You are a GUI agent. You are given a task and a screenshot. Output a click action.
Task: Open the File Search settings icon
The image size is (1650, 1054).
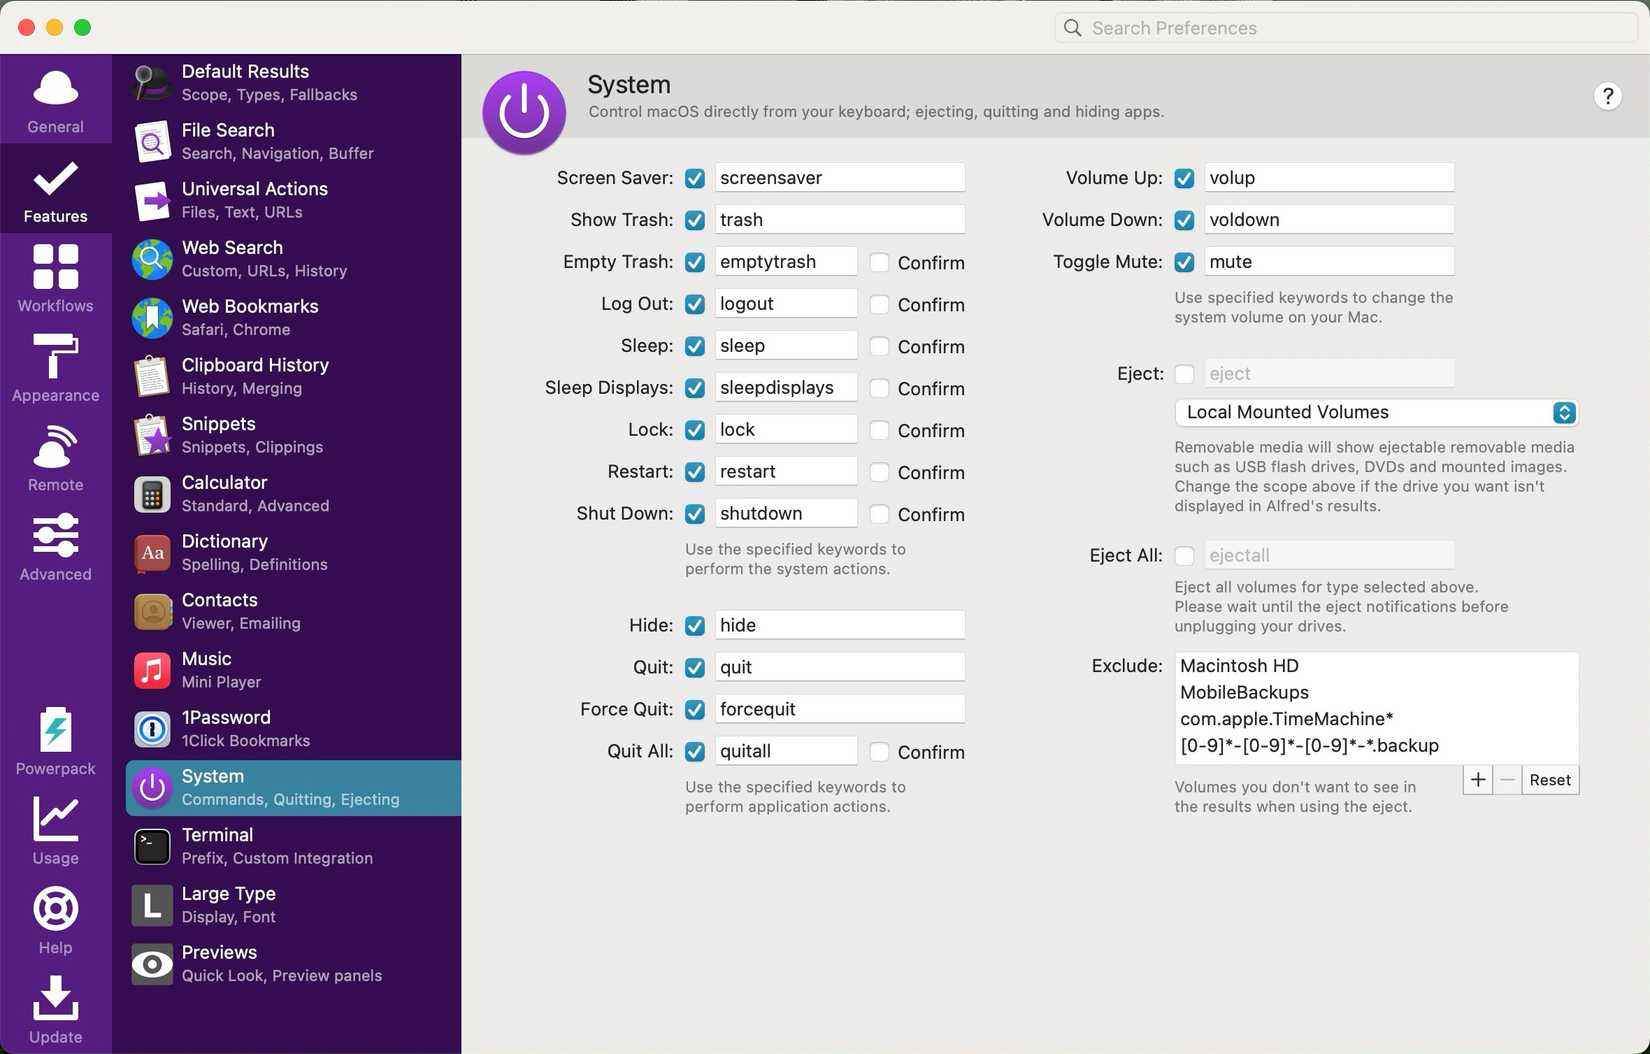151,141
